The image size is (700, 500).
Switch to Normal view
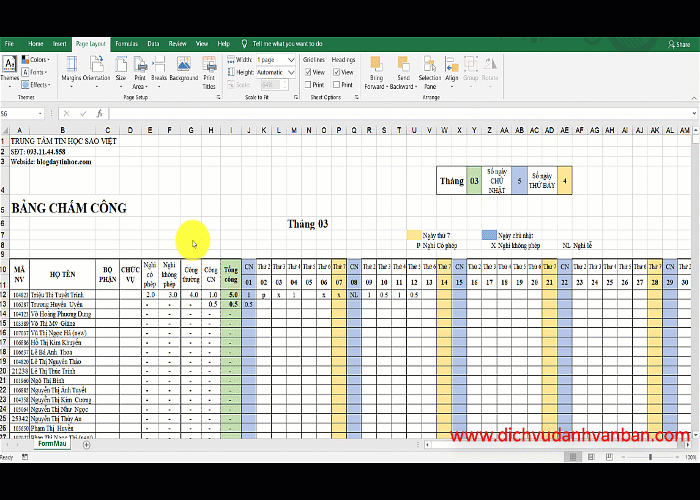[573, 457]
